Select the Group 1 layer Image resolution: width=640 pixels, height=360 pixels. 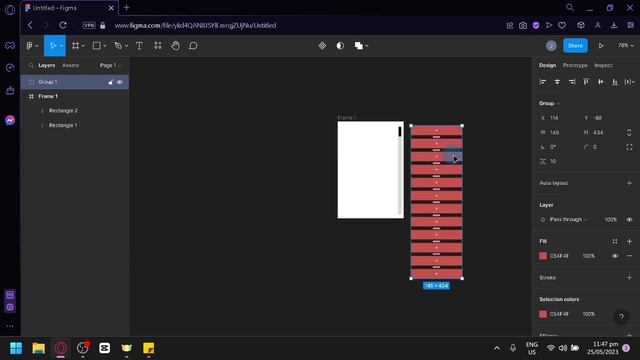75,82
